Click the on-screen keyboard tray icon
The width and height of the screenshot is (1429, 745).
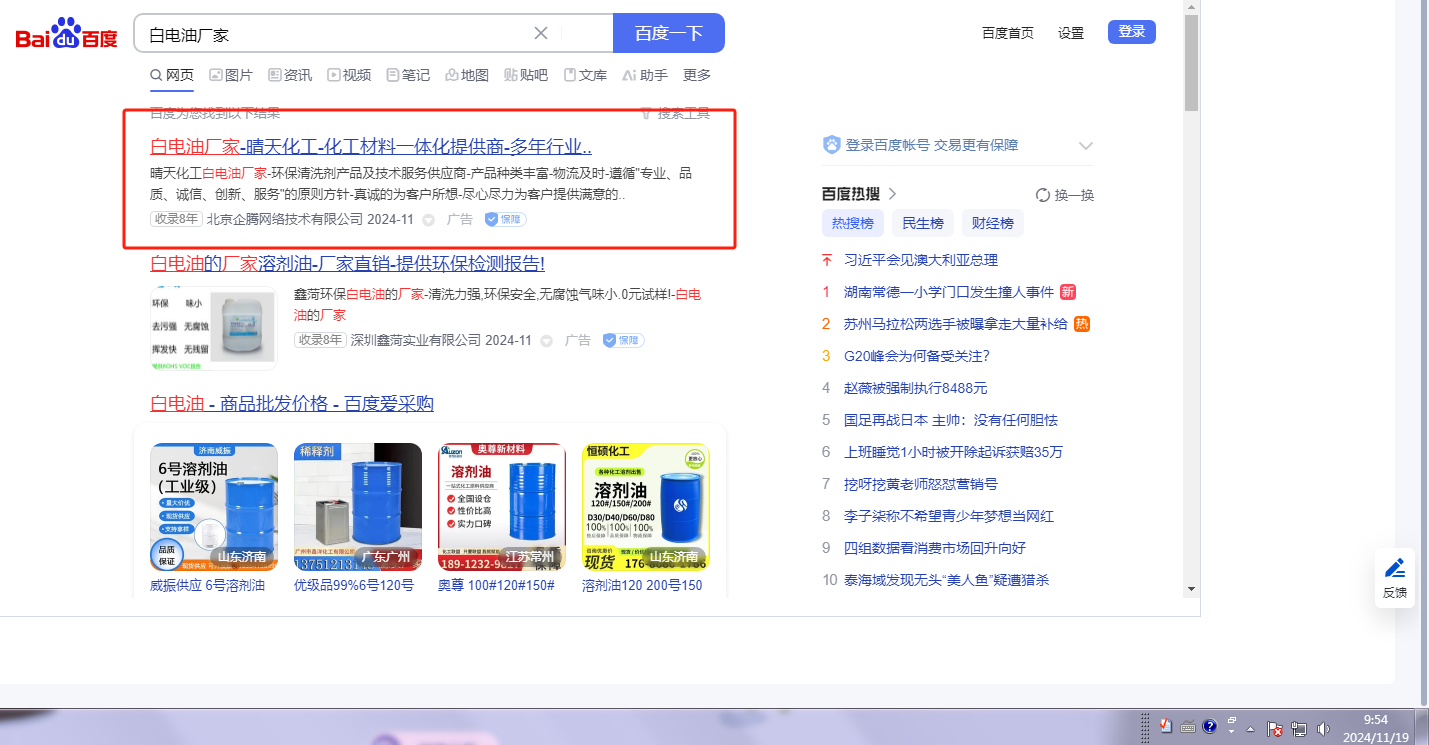tap(1187, 727)
